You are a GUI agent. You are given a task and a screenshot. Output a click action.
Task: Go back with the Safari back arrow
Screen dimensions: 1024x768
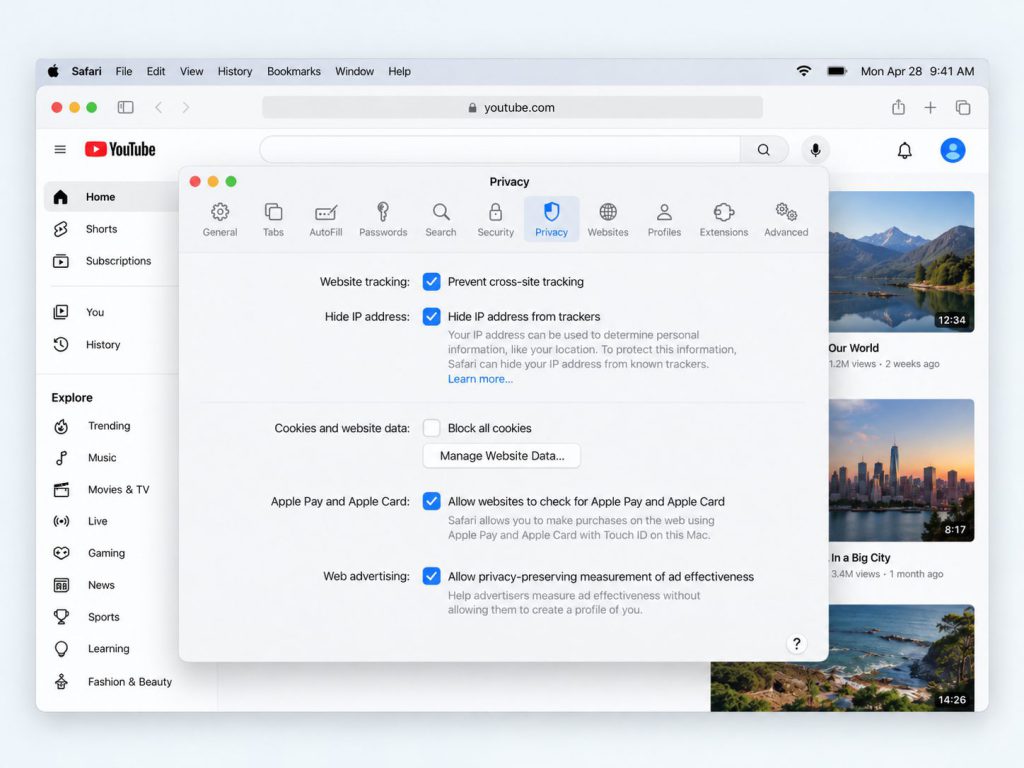coord(159,107)
